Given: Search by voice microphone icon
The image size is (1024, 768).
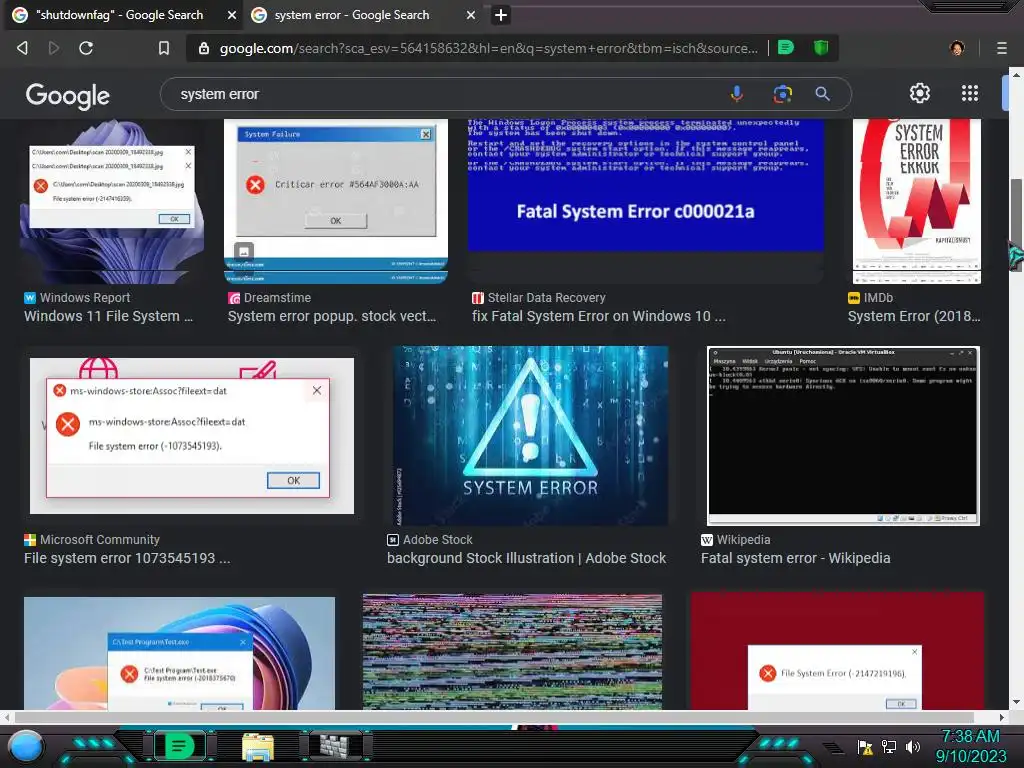Looking at the screenshot, I should (x=737, y=94).
